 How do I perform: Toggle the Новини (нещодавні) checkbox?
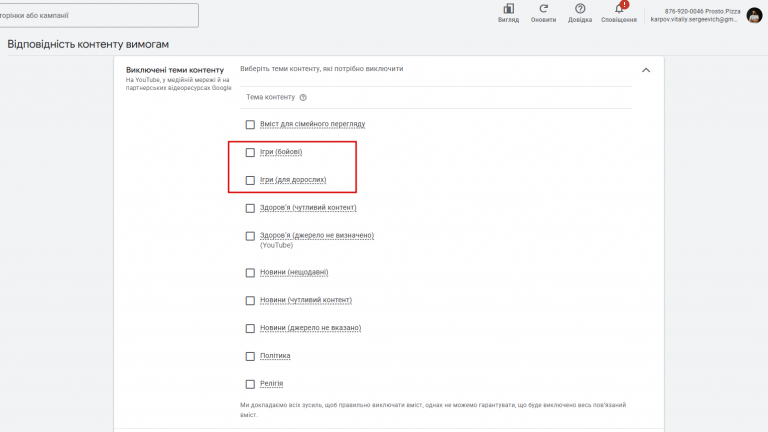[x=250, y=272]
